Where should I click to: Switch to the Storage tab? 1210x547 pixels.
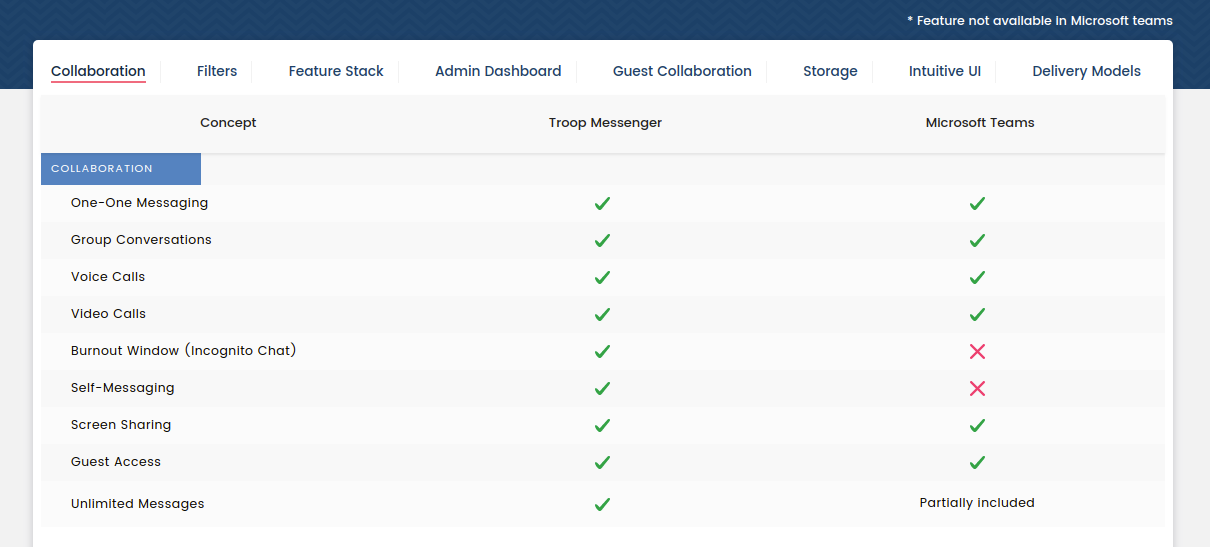point(830,71)
